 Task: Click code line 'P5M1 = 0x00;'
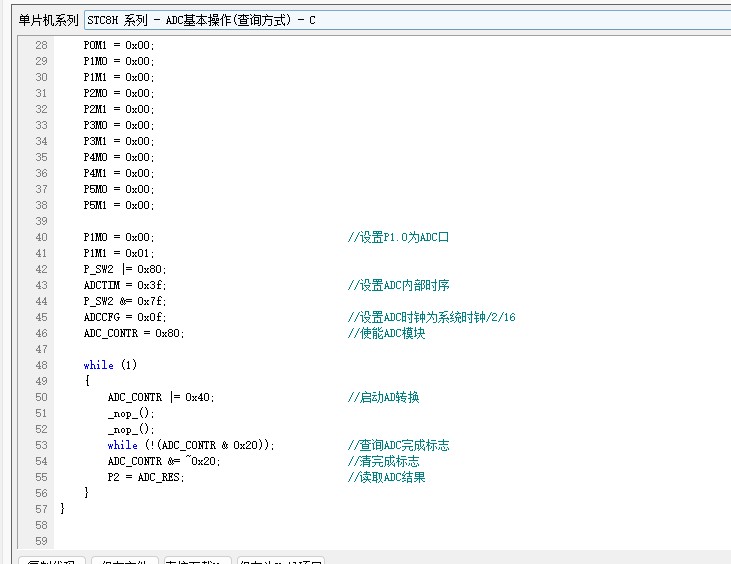119,205
